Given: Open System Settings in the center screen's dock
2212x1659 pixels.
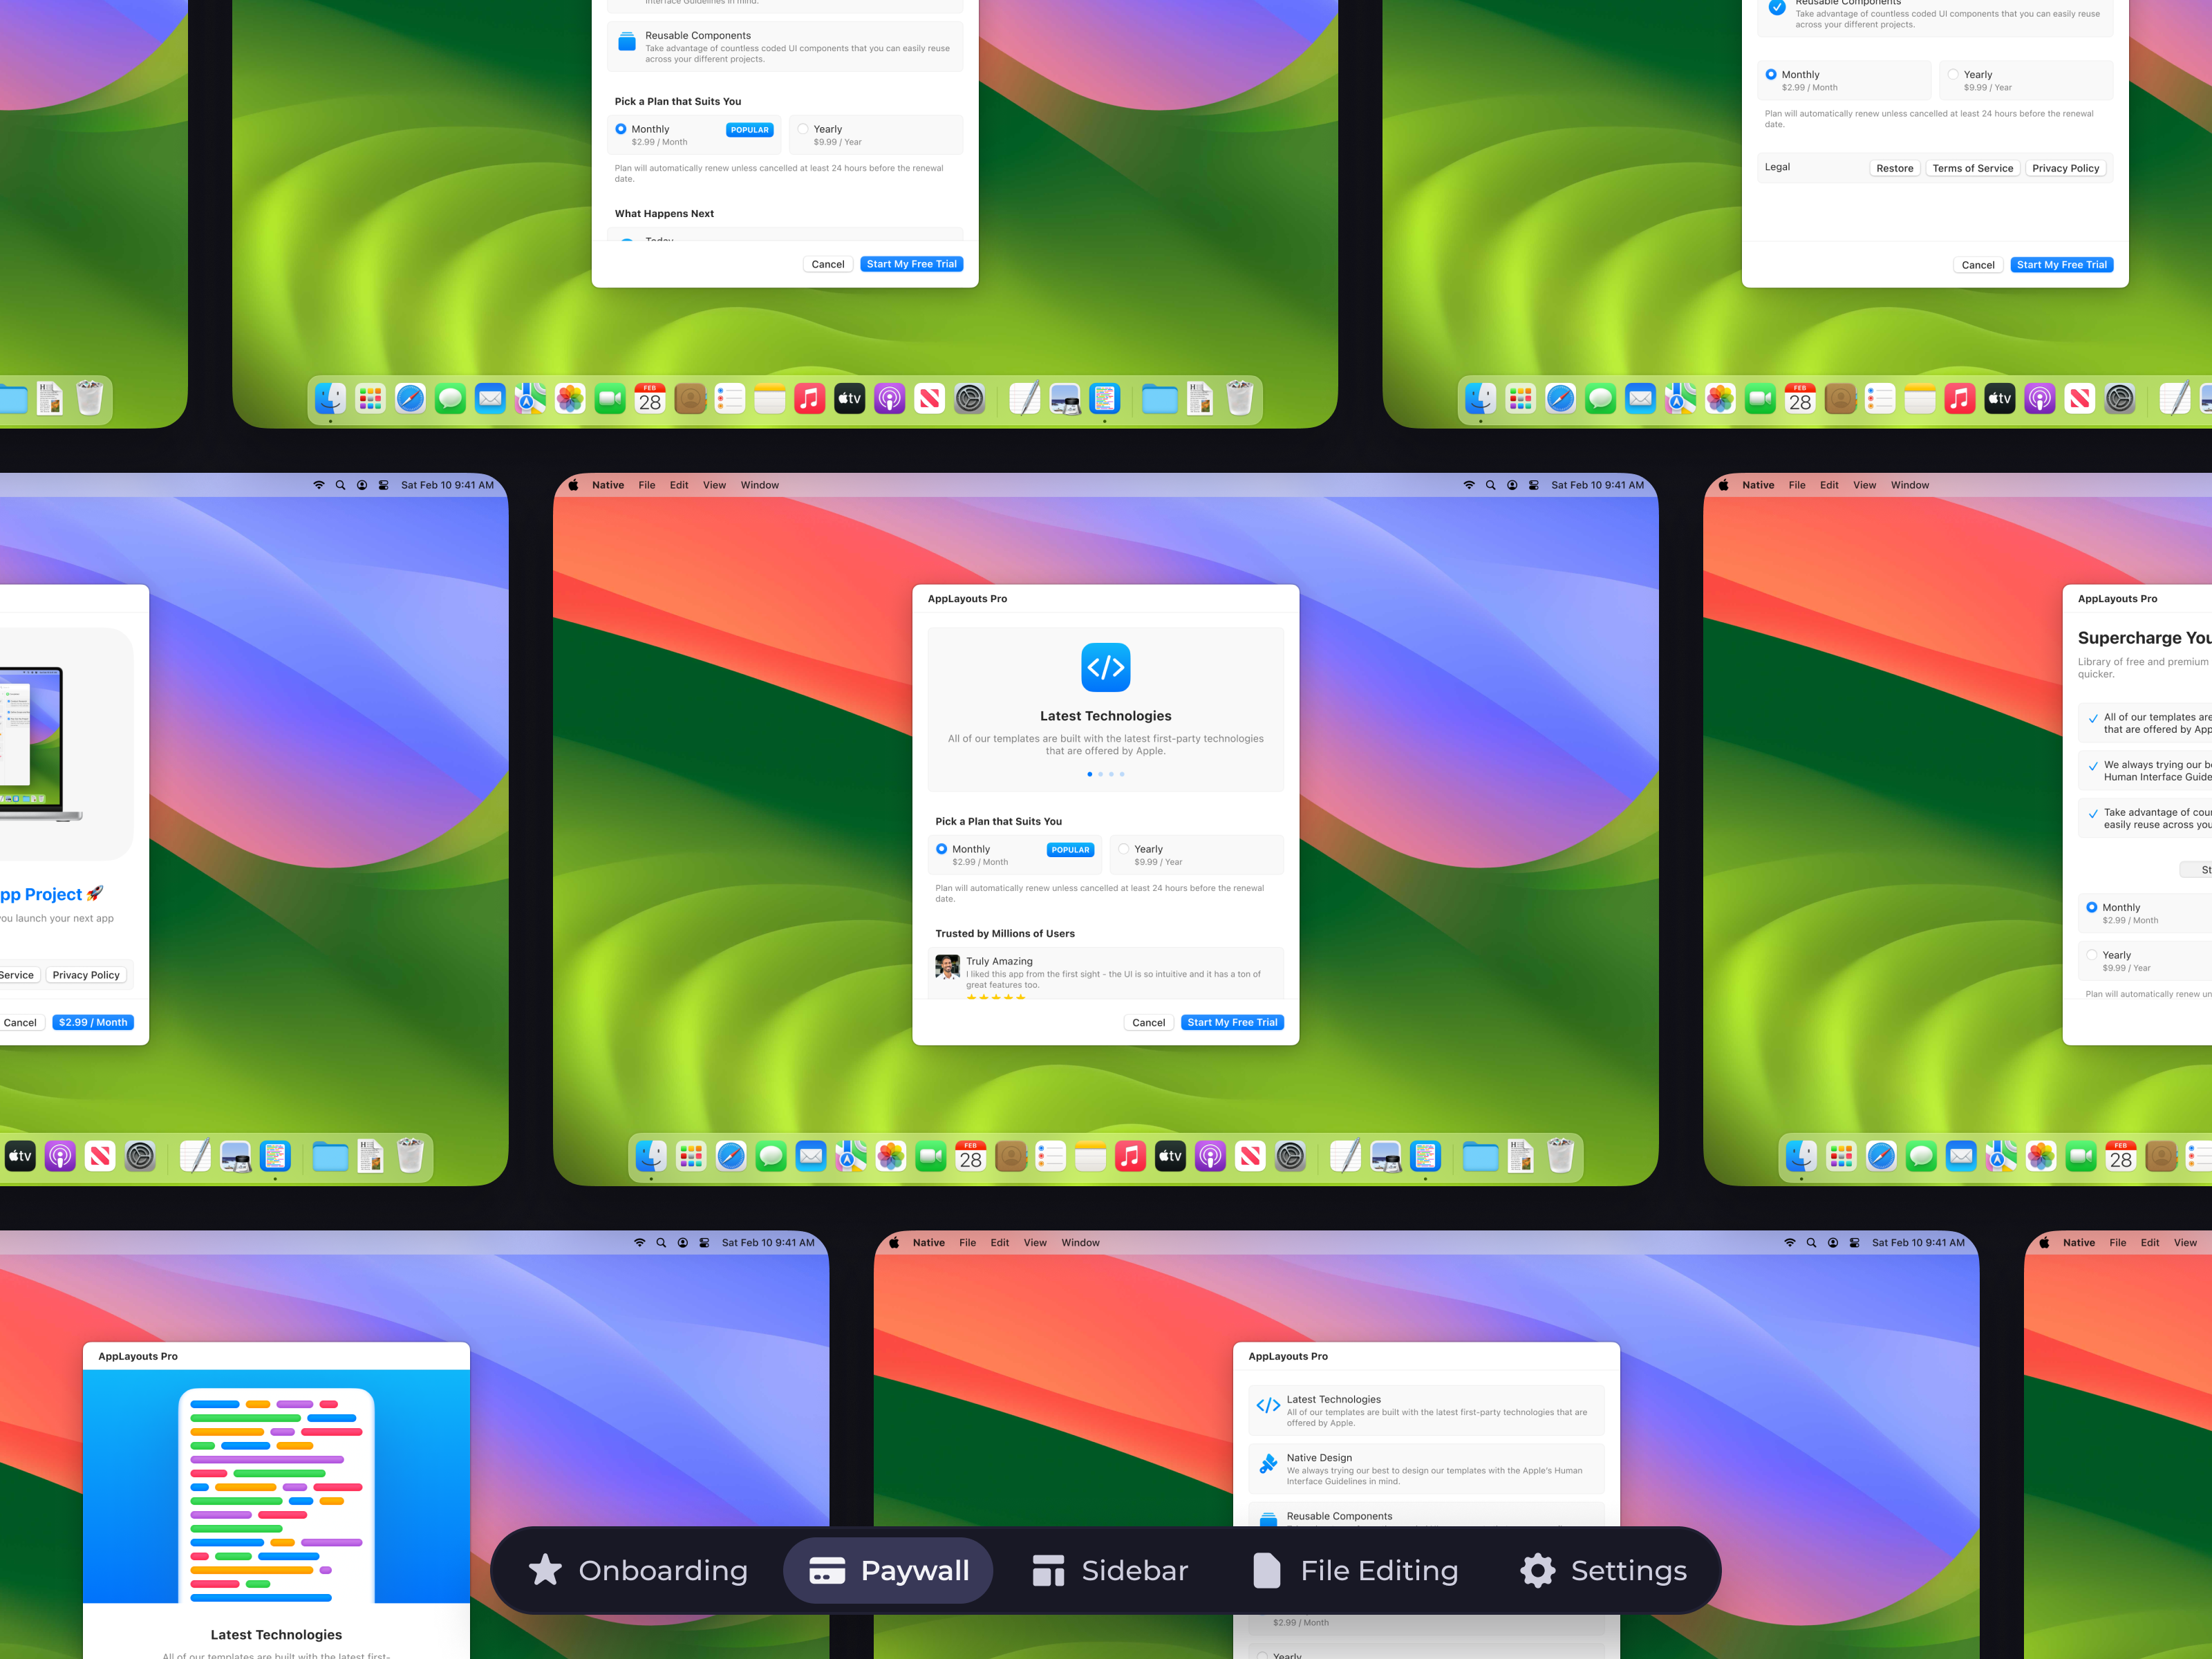Looking at the screenshot, I should [x=1290, y=1157].
